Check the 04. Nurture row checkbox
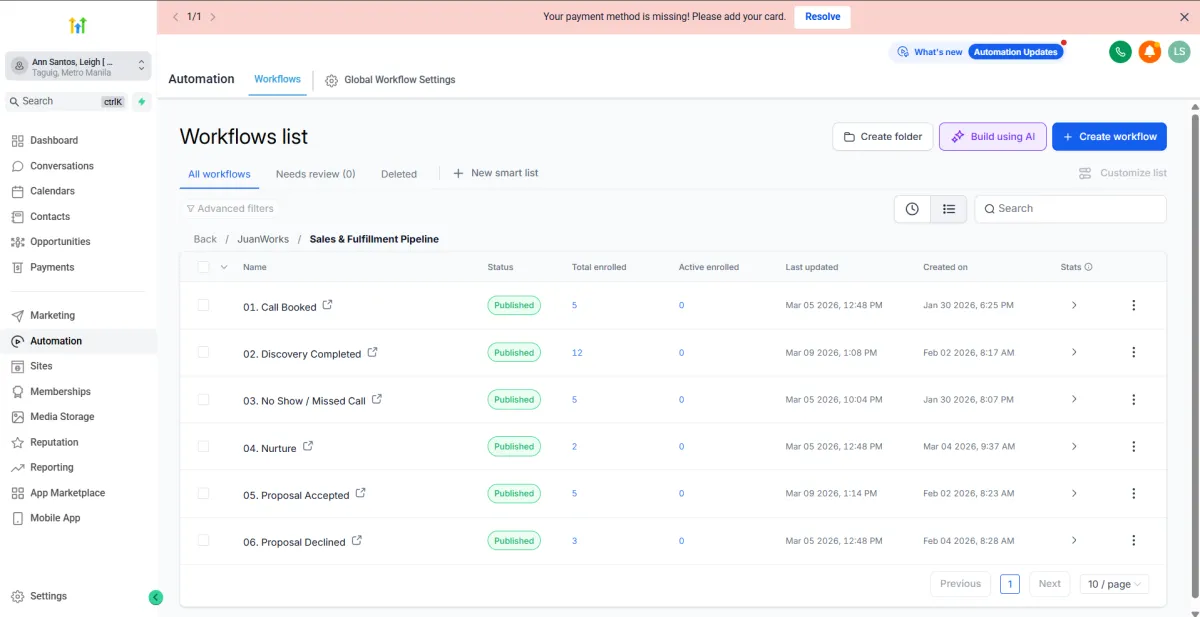This screenshot has height=617, width=1200. click(x=204, y=446)
